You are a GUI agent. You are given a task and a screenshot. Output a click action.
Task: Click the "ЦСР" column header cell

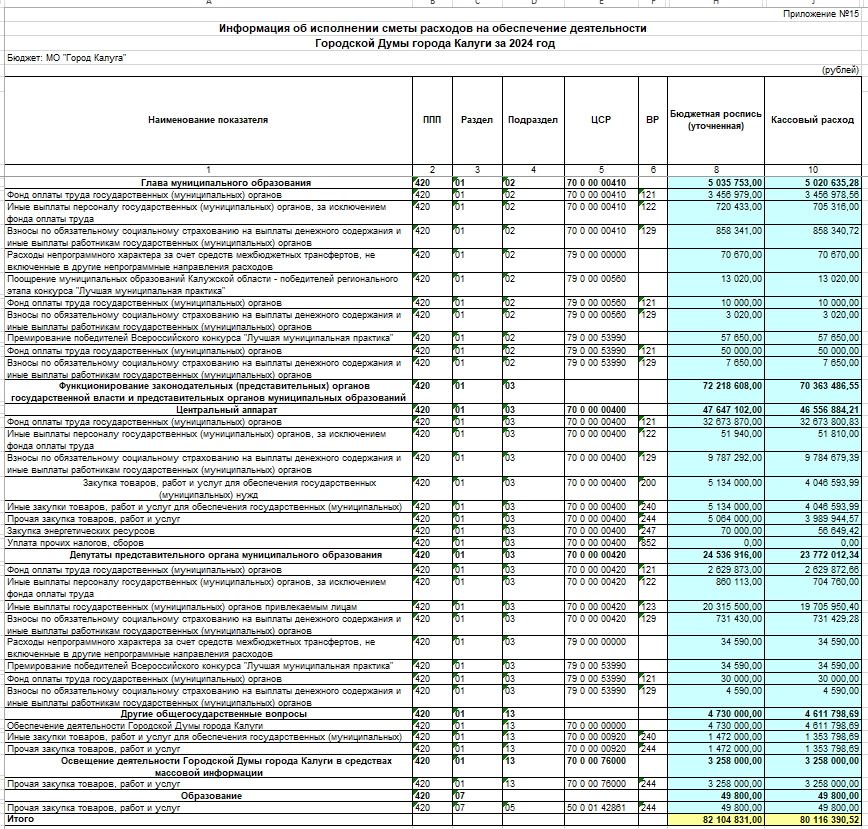[x=600, y=120]
